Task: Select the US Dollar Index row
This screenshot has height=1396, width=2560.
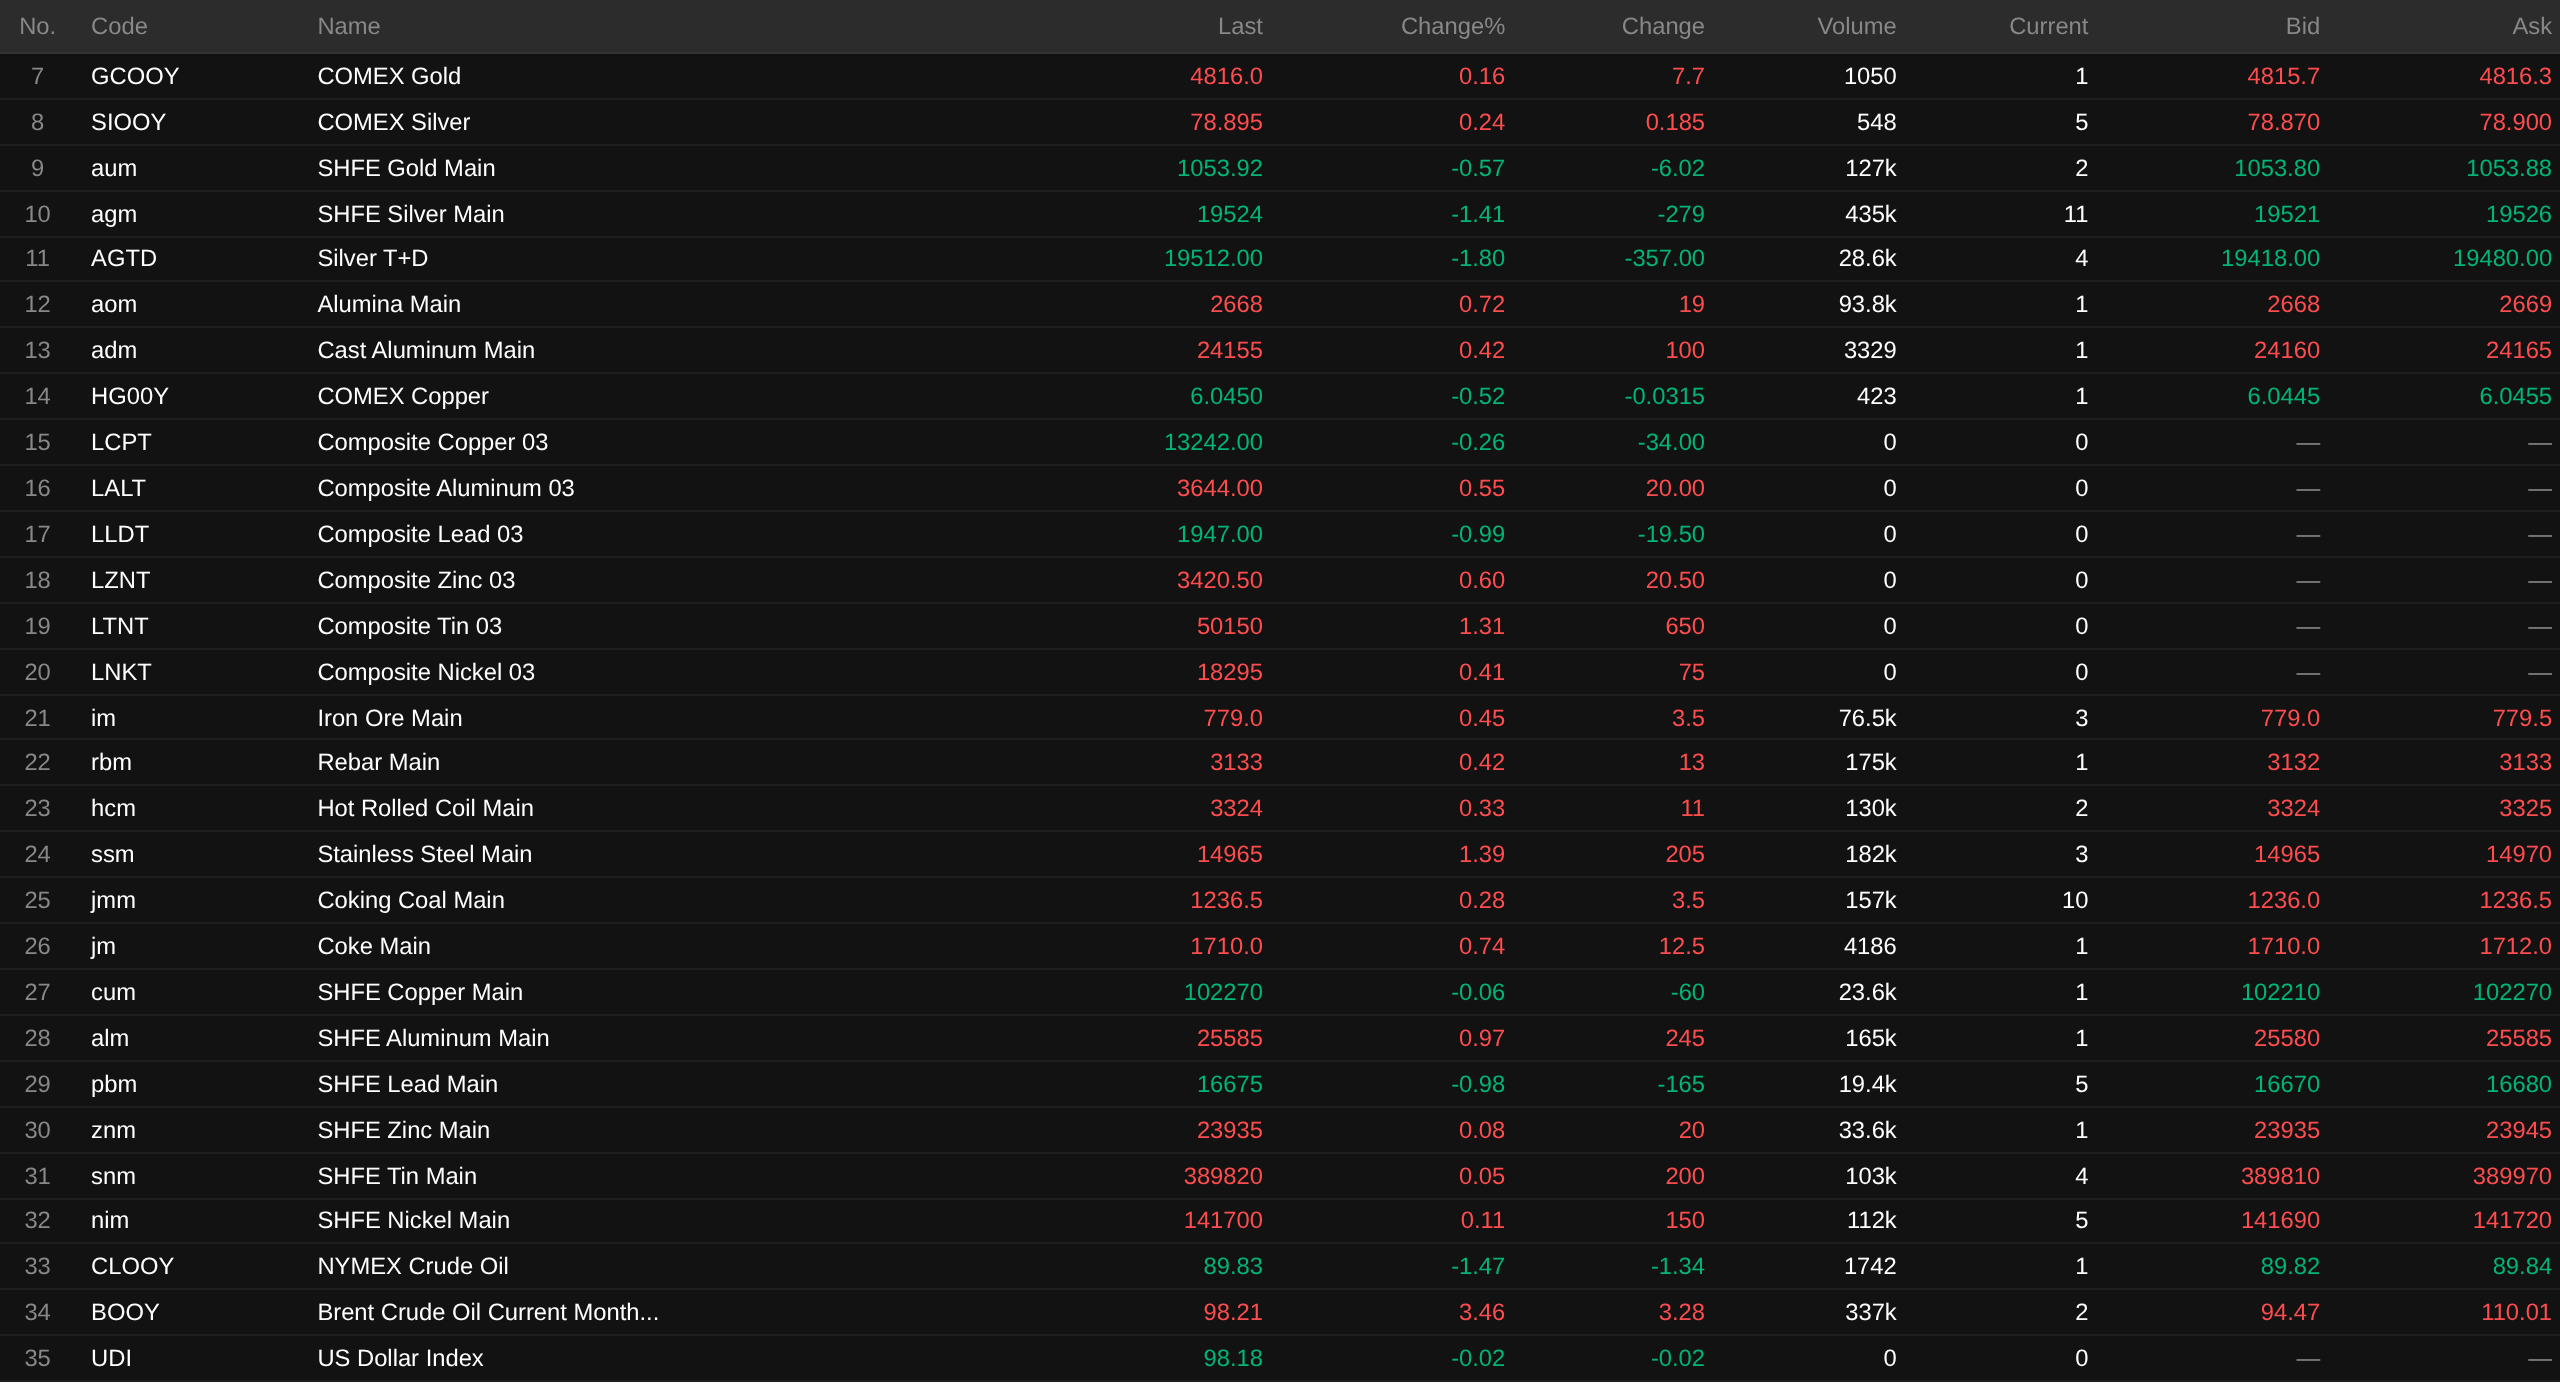Action: point(400,1358)
